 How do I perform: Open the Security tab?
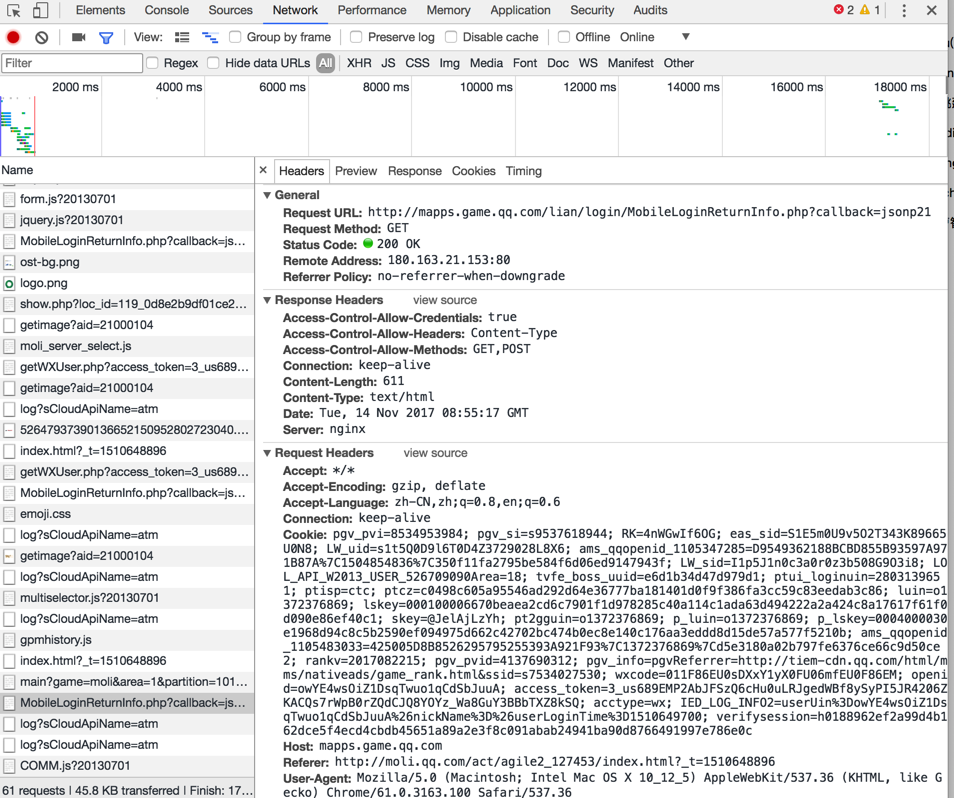(592, 10)
